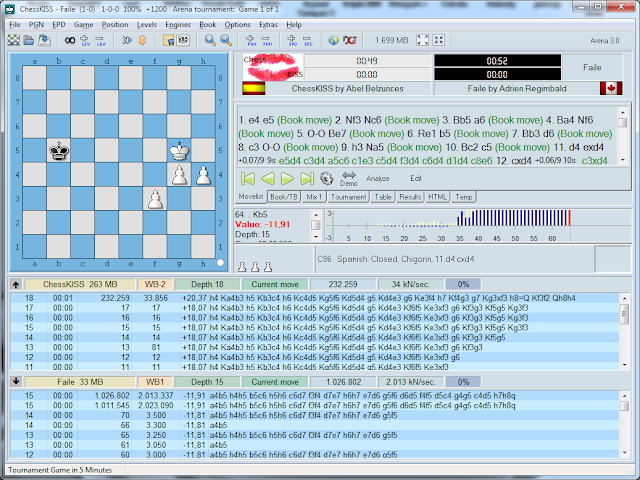640x480 pixels.
Task: Click the ChessKISS lips logo
Action: [273, 67]
